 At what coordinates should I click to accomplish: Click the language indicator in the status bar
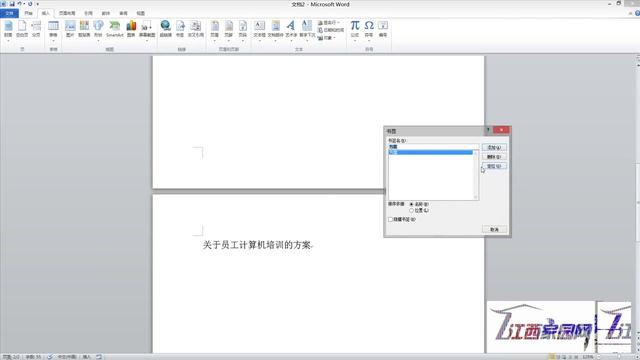(x=67, y=357)
